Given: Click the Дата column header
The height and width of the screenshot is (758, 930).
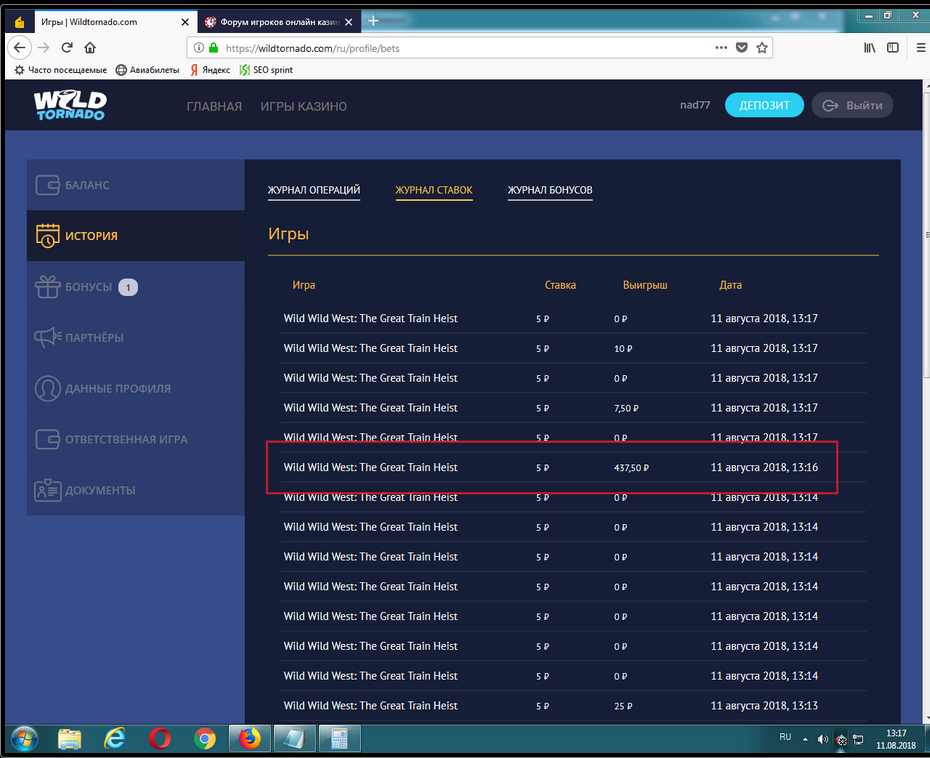Looking at the screenshot, I should pyautogui.click(x=730, y=285).
